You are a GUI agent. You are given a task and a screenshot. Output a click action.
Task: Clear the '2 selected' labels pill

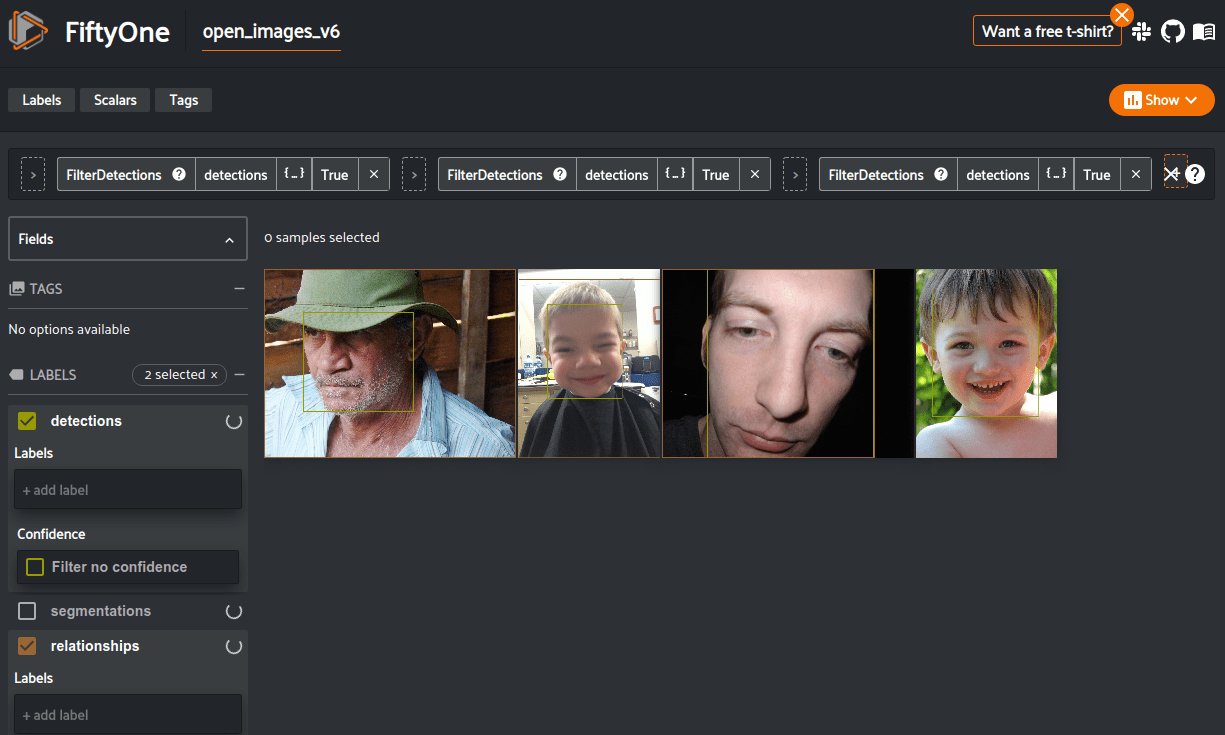tap(214, 375)
